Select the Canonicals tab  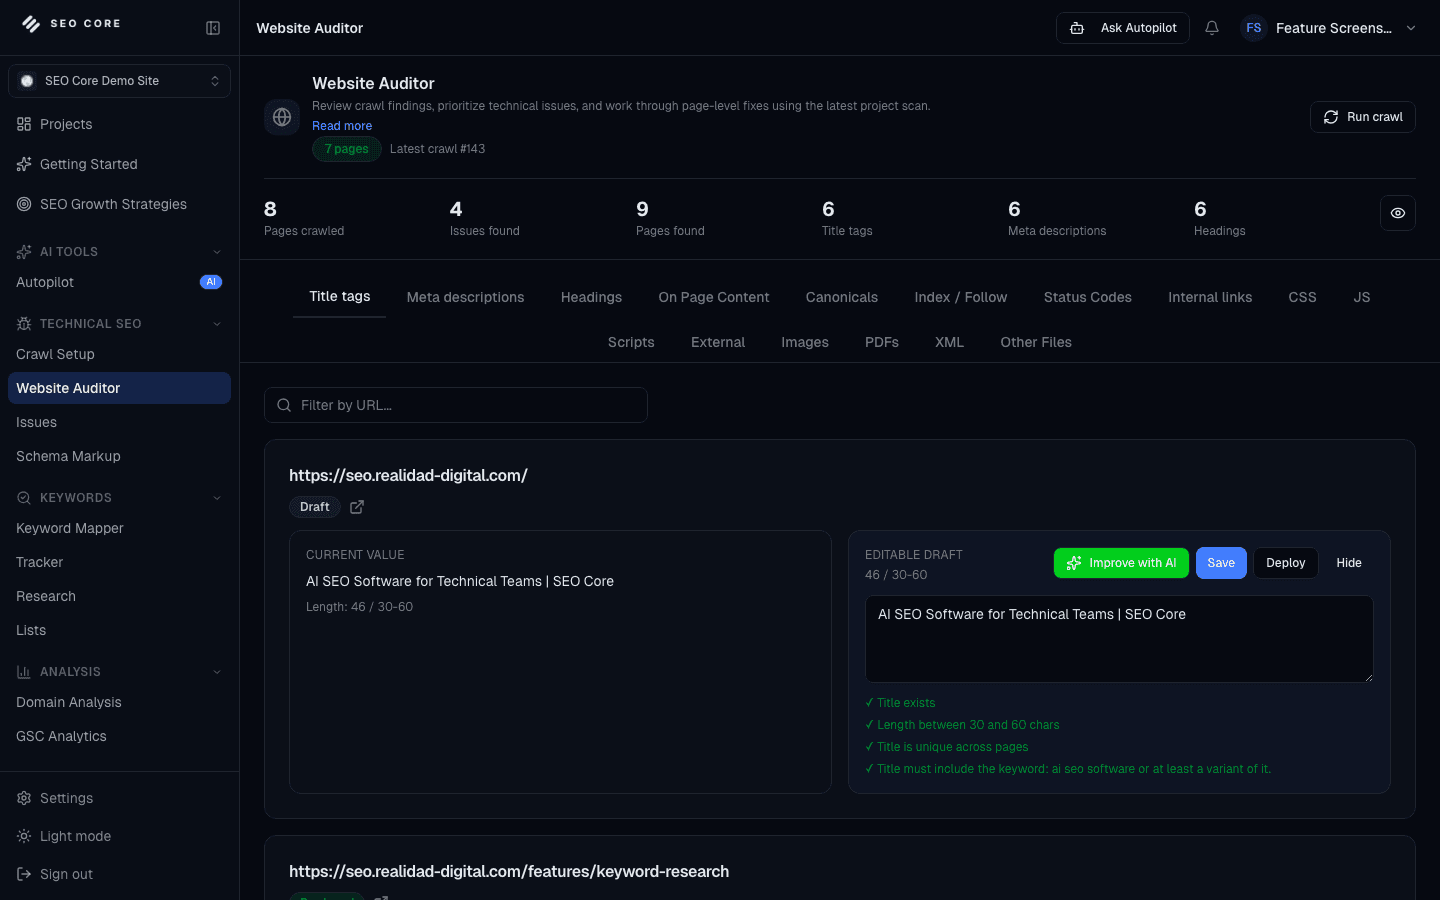(x=842, y=297)
